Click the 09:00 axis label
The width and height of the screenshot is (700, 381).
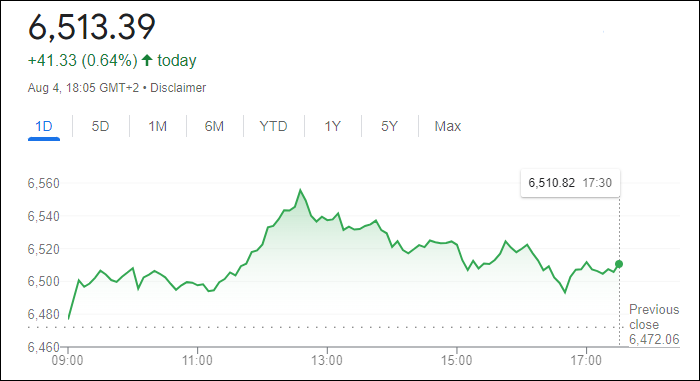[x=67, y=360]
